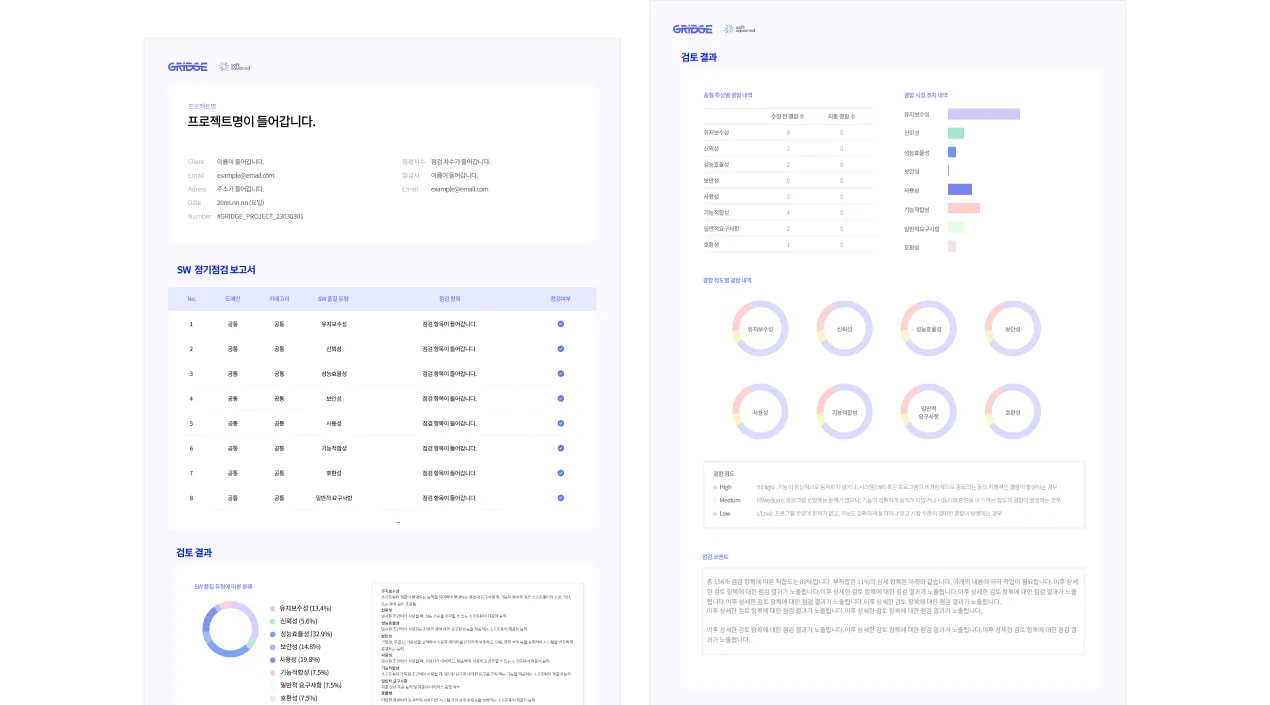1270x705 pixels.
Task: Click the 사용성 donut chart
Action: (761, 412)
